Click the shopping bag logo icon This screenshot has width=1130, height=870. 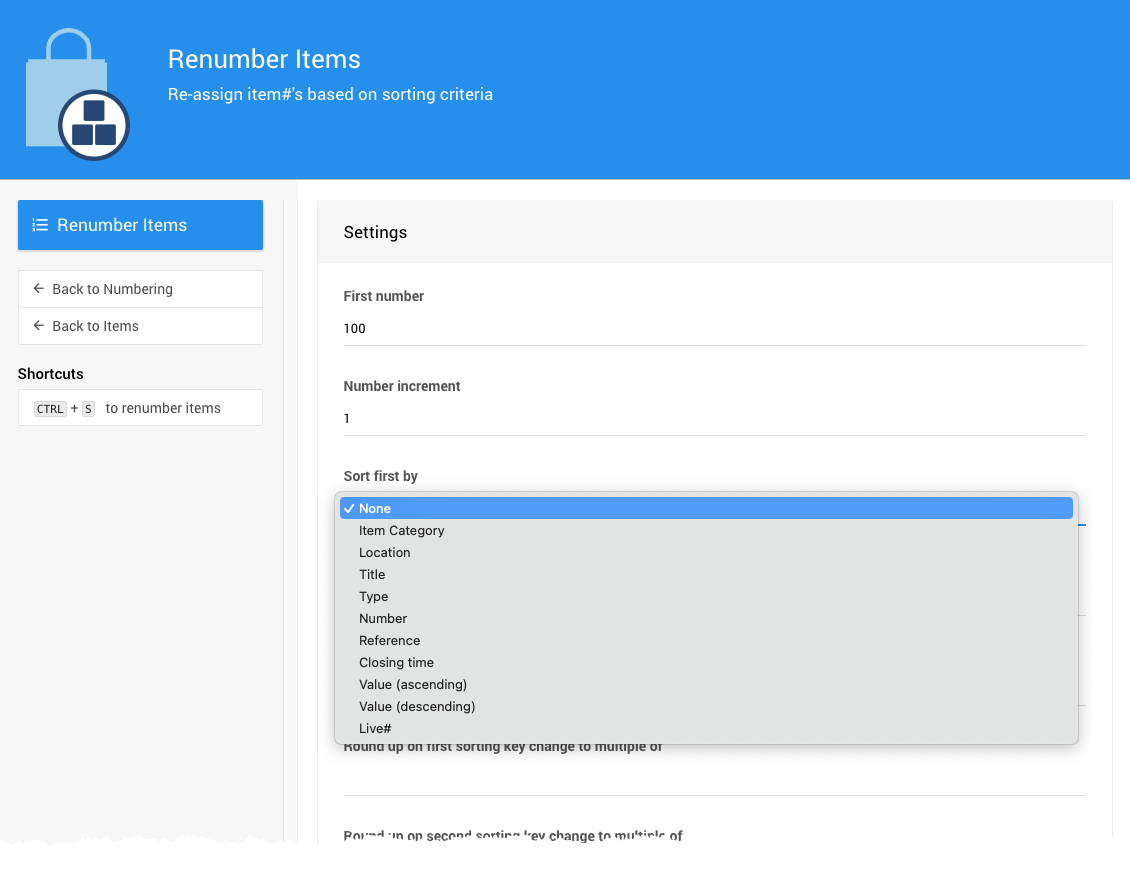click(x=76, y=94)
